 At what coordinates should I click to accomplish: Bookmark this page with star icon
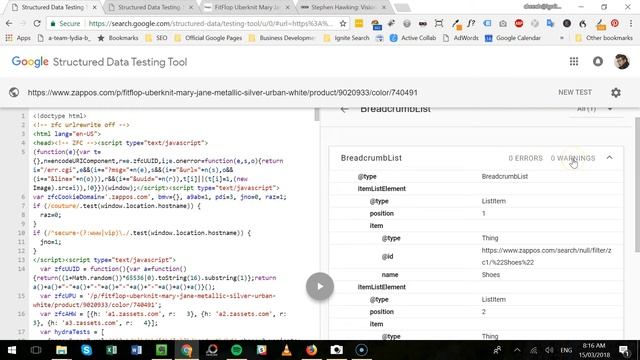343,24
